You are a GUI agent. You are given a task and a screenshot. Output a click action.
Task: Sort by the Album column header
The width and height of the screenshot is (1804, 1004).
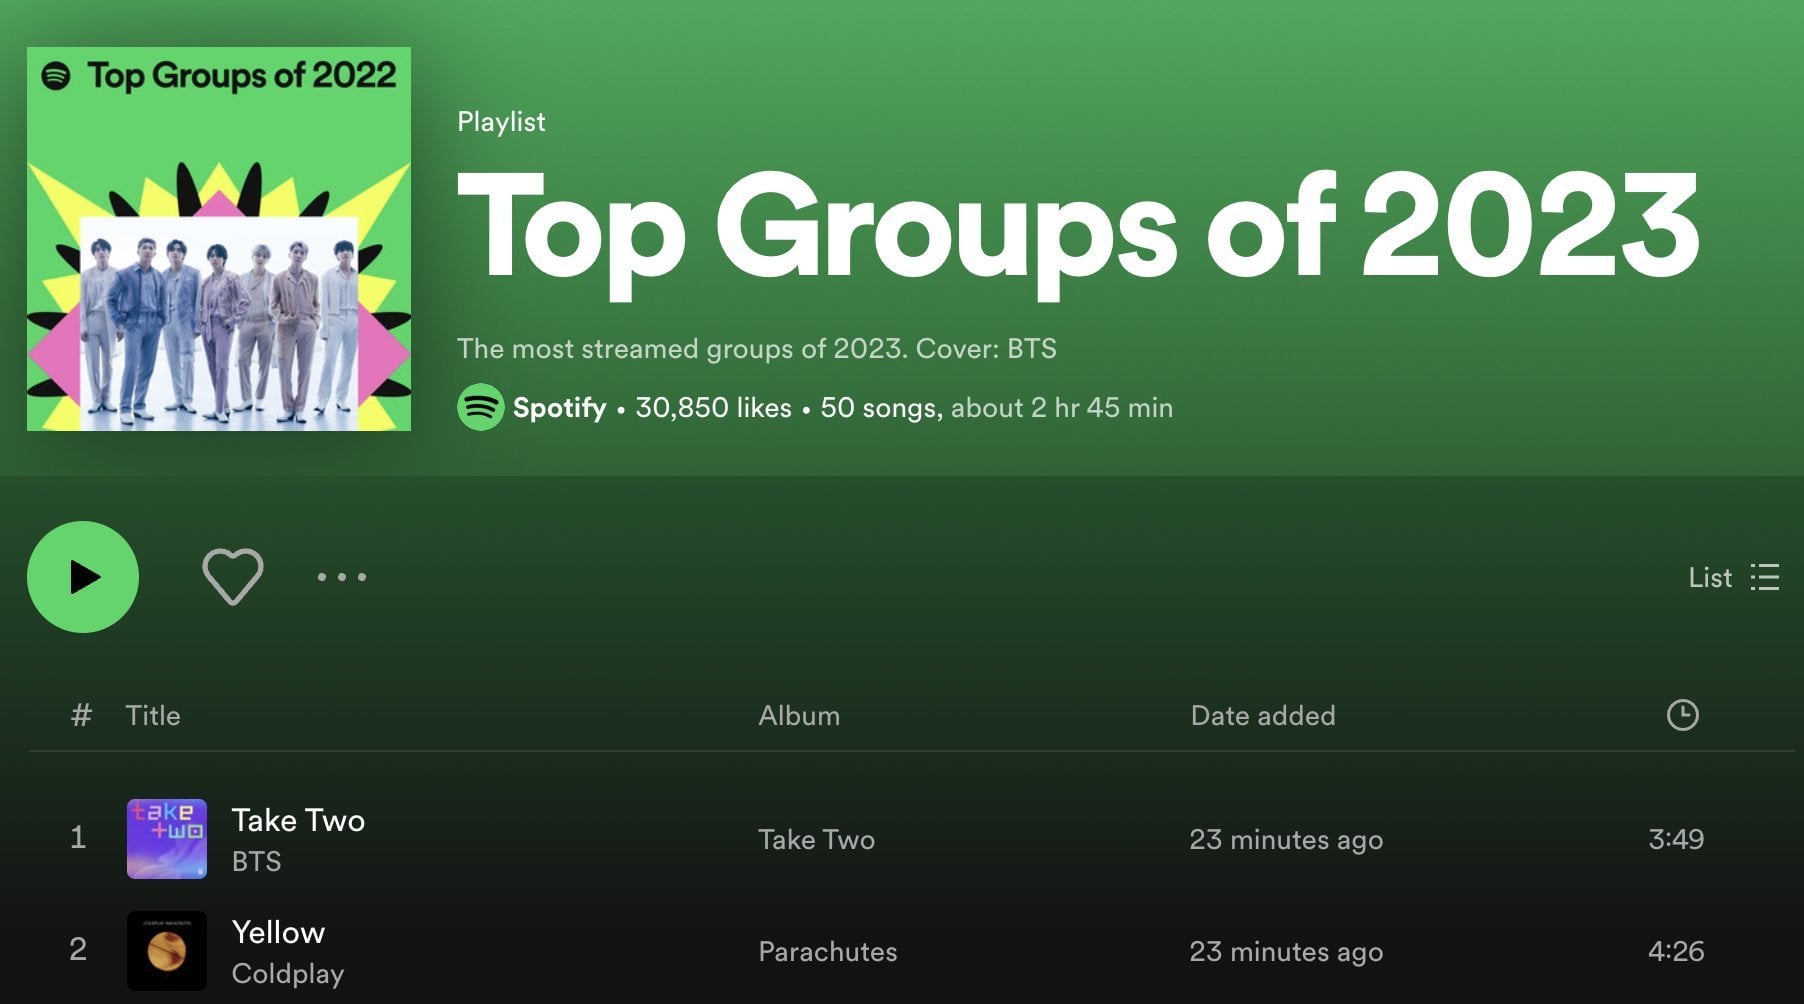point(799,715)
